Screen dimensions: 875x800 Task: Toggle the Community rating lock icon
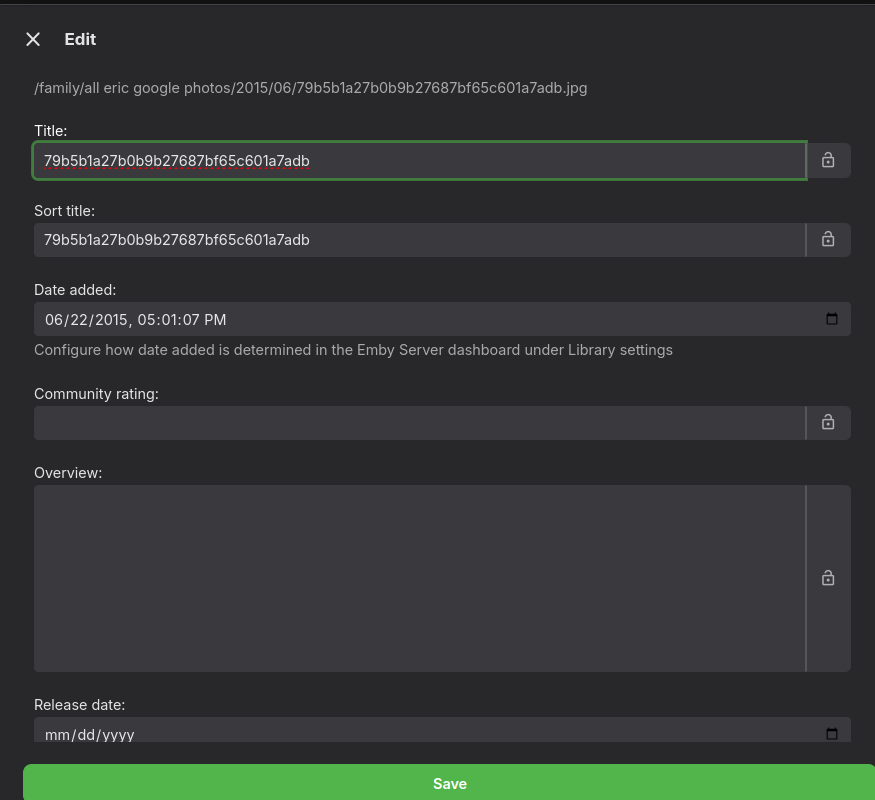coord(828,423)
